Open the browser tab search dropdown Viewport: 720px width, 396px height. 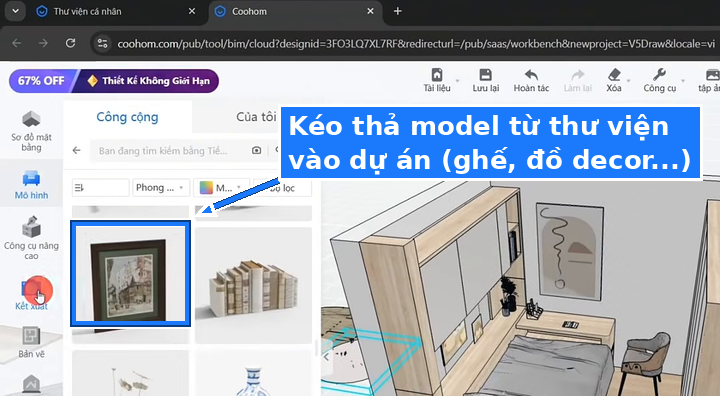pyautogui.click(x=15, y=11)
